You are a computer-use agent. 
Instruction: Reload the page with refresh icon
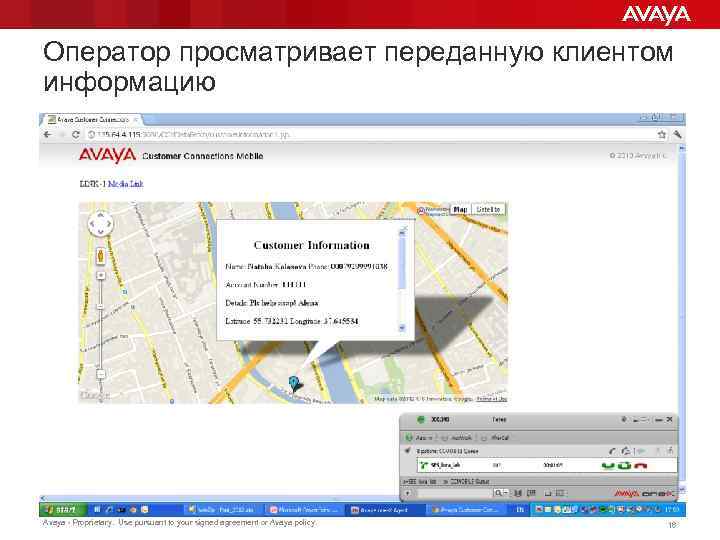(76, 135)
